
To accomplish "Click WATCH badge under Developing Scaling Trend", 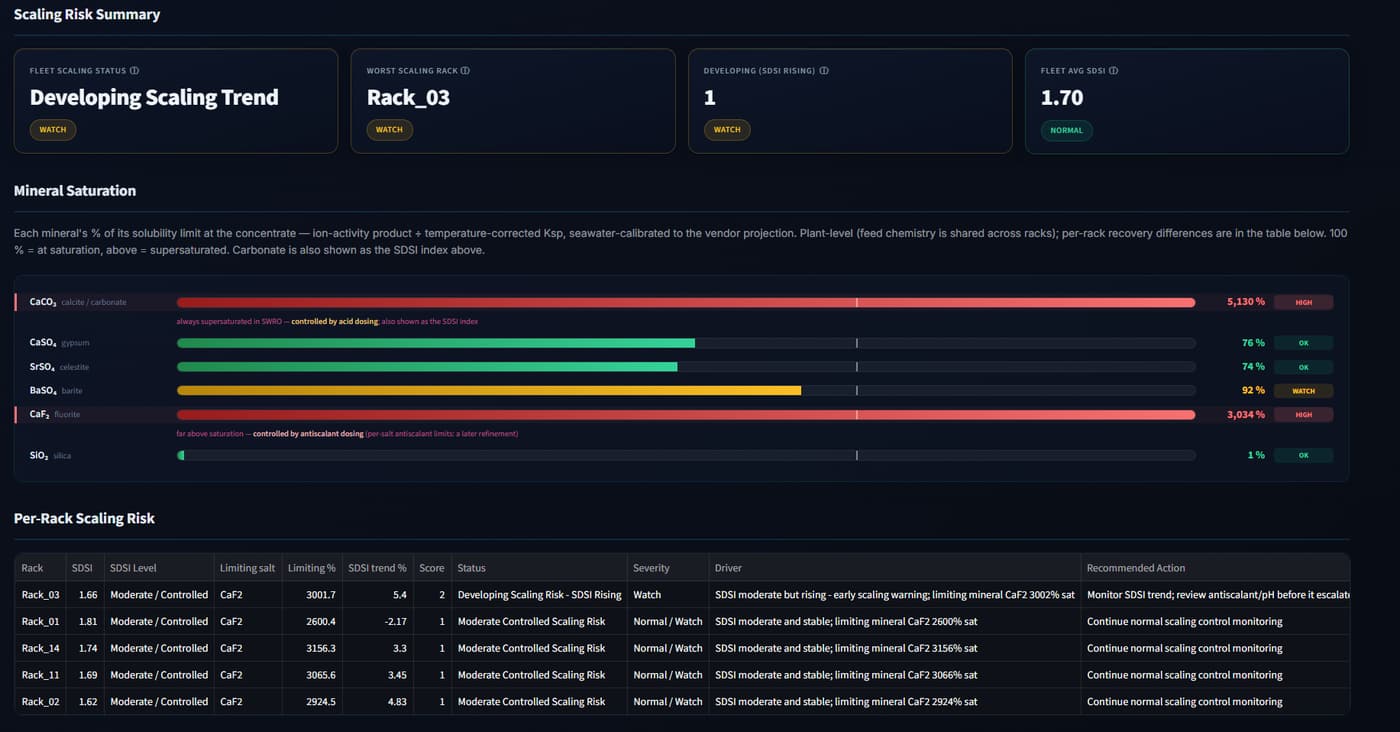I will click(53, 130).
